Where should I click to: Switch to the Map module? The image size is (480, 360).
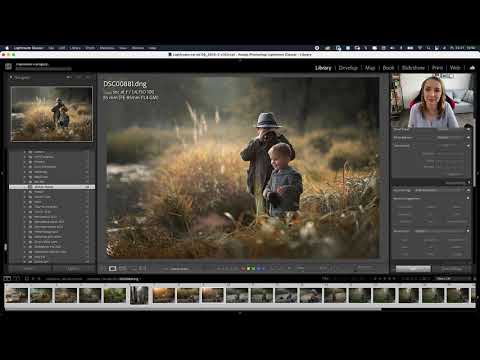[x=370, y=68]
